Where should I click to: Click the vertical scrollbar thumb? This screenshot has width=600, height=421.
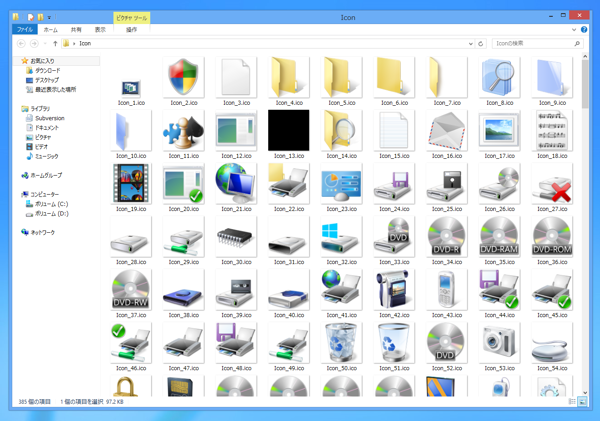click(x=585, y=84)
